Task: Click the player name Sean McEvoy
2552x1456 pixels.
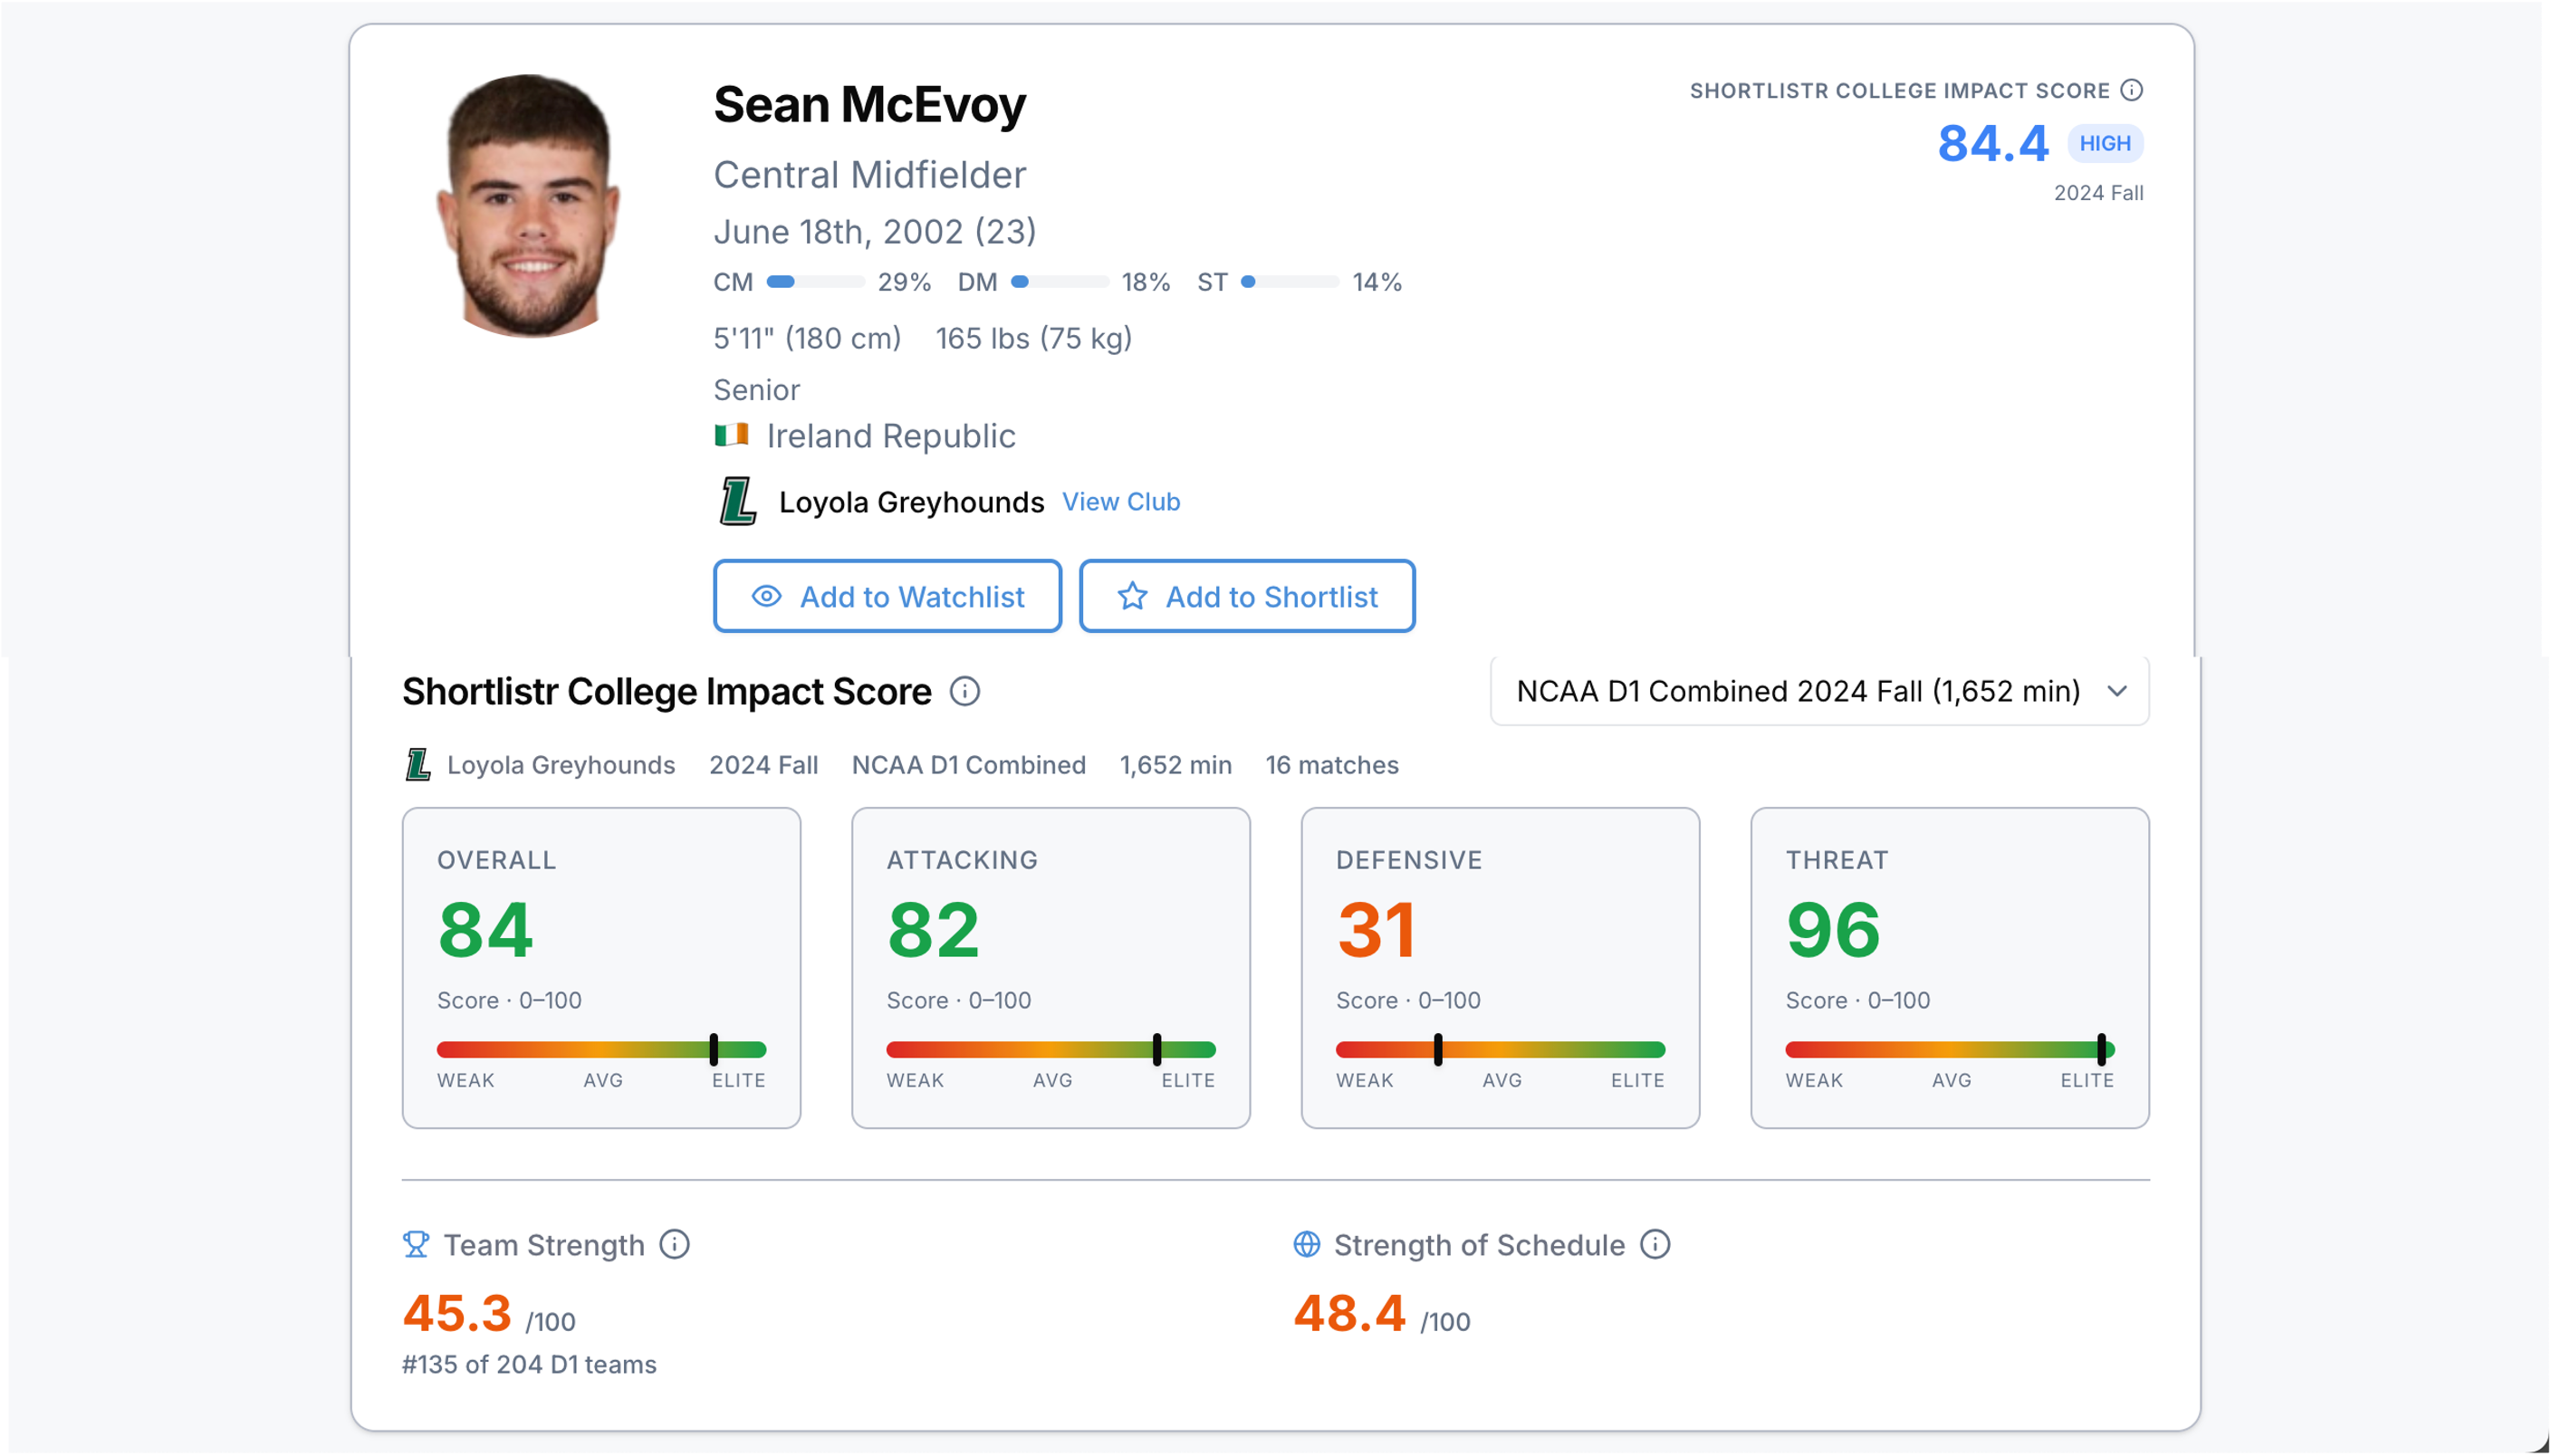Action: (x=869, y=105)
